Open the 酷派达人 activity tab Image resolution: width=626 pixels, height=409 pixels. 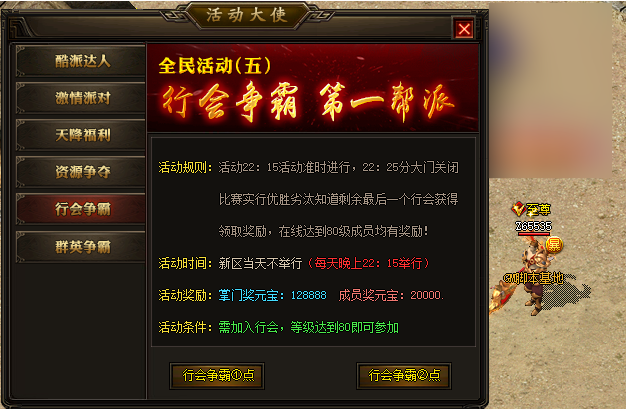pyautogui.click(x=81, y=61)
